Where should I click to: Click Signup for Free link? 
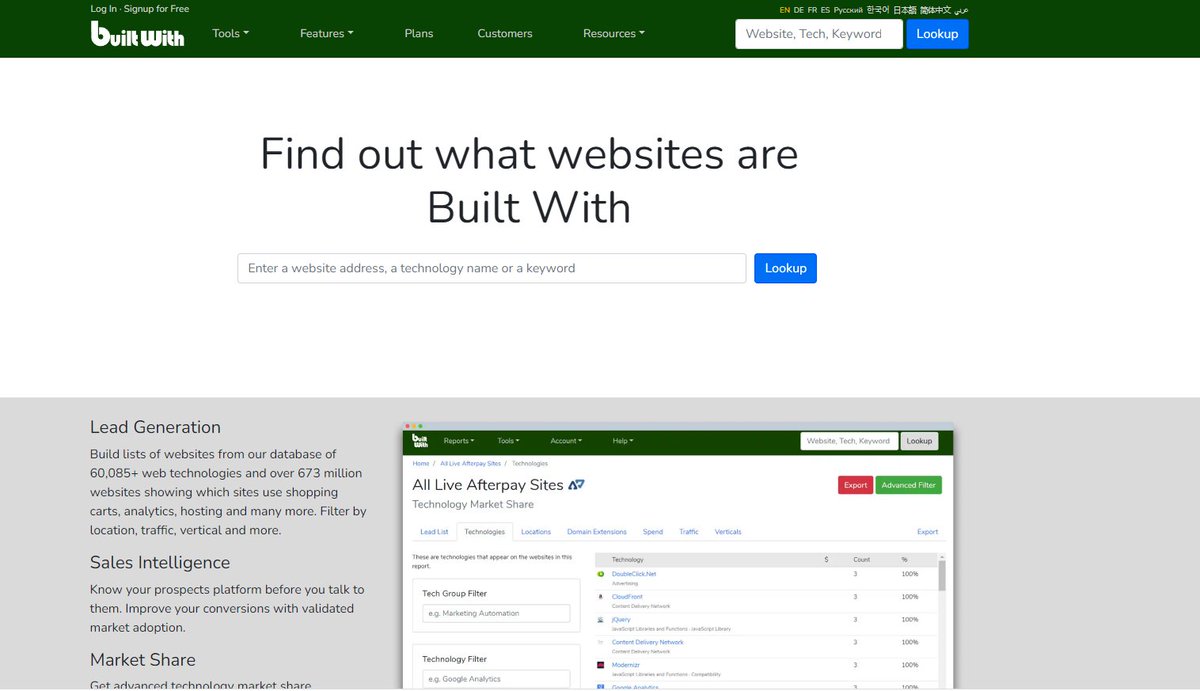[156, 9]
